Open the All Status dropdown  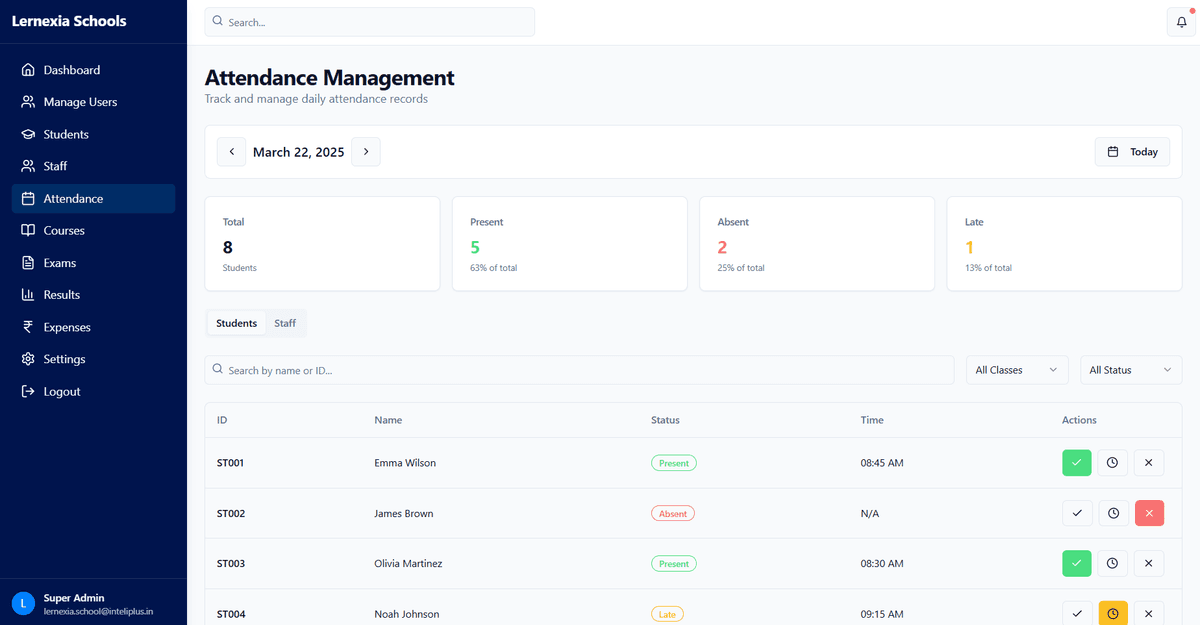[1130, 369]
